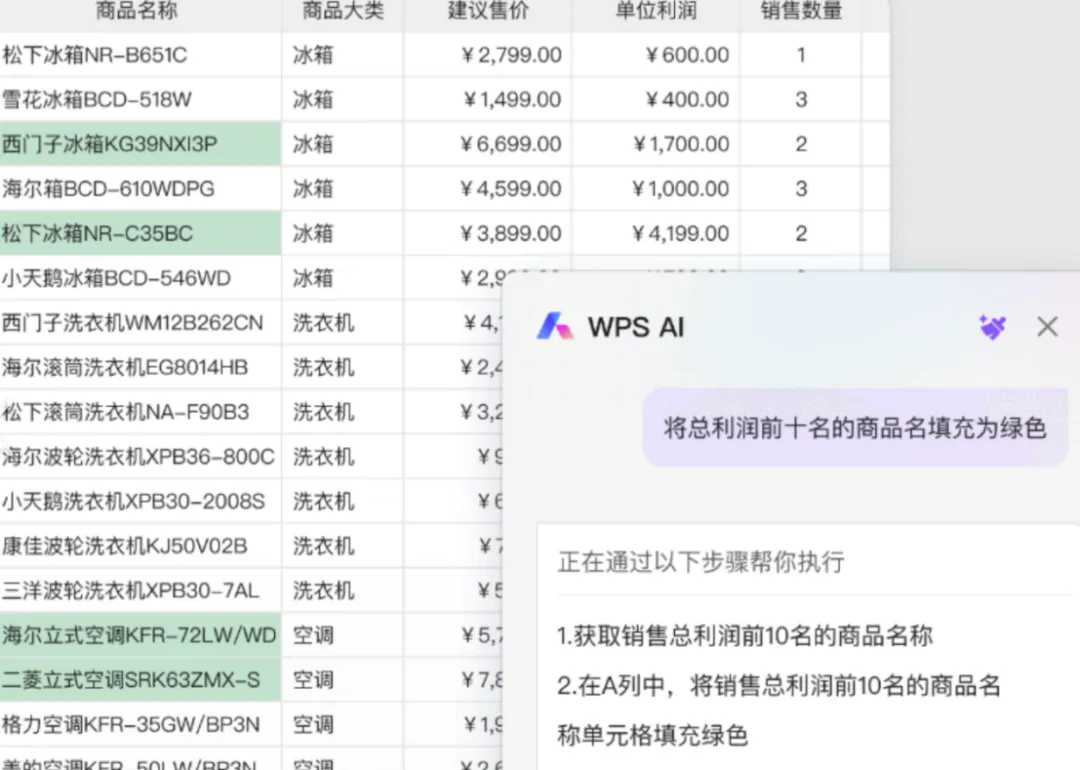
Task: Select quantity cell in 雪花冰箱BCD-518W row
Action: 800,99
